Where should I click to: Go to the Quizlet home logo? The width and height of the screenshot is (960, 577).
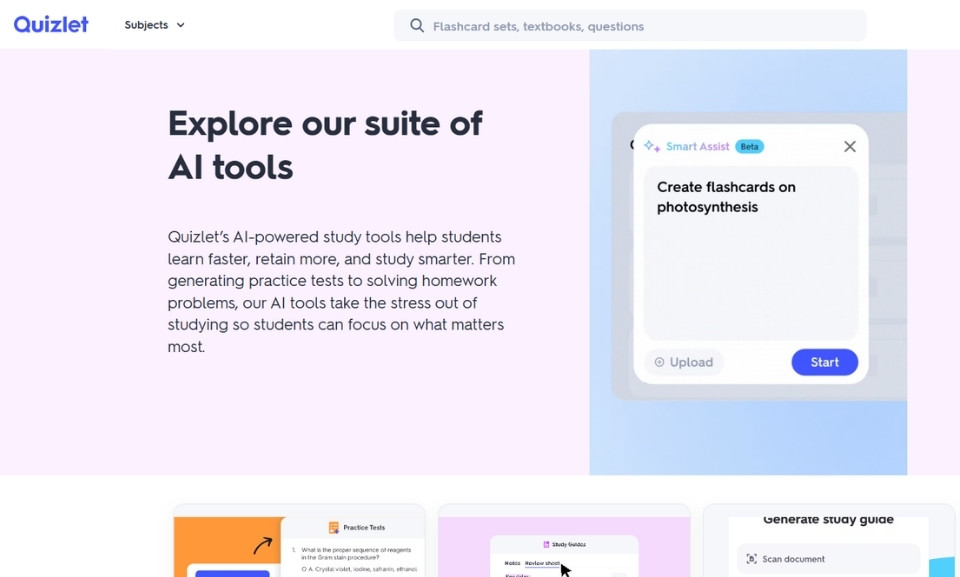point(51,25)
